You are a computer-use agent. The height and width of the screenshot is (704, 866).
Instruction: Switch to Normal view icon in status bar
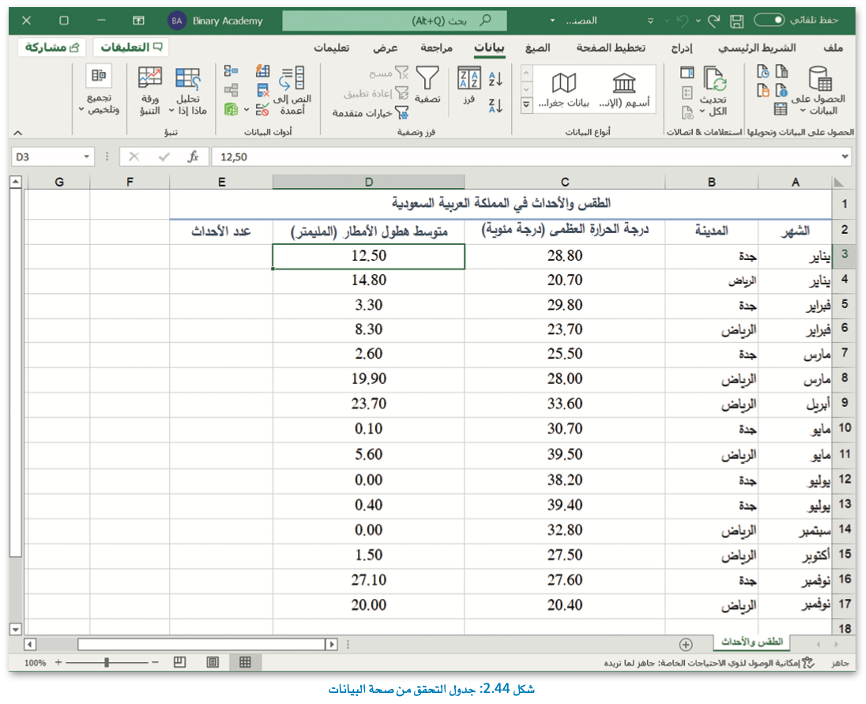(x=245, y=662)
